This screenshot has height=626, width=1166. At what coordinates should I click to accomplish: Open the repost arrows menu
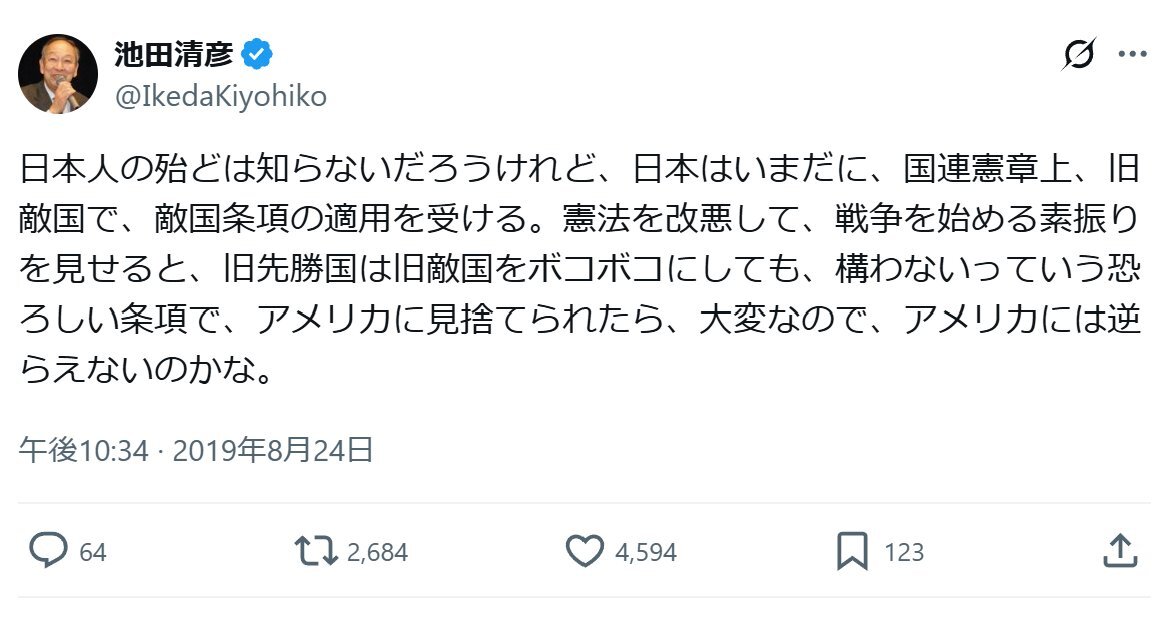pyautogui.click(x=315, y=551)
